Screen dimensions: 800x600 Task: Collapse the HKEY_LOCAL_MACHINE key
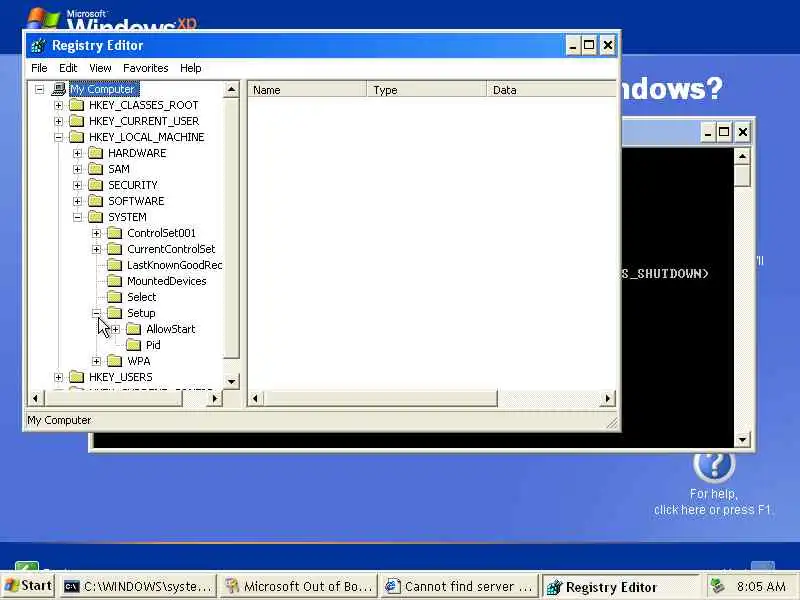tap(58, 137)
